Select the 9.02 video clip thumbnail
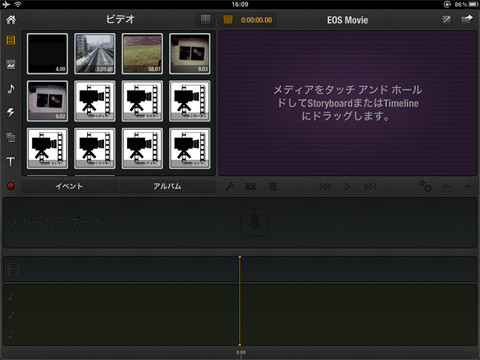The image size is (480, 360). (47, 101)
